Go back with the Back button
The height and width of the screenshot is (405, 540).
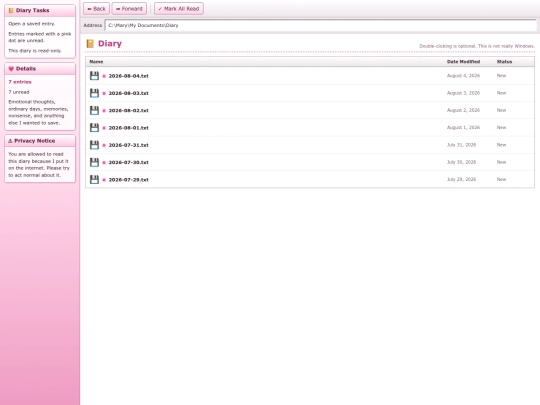pos(96,9)
